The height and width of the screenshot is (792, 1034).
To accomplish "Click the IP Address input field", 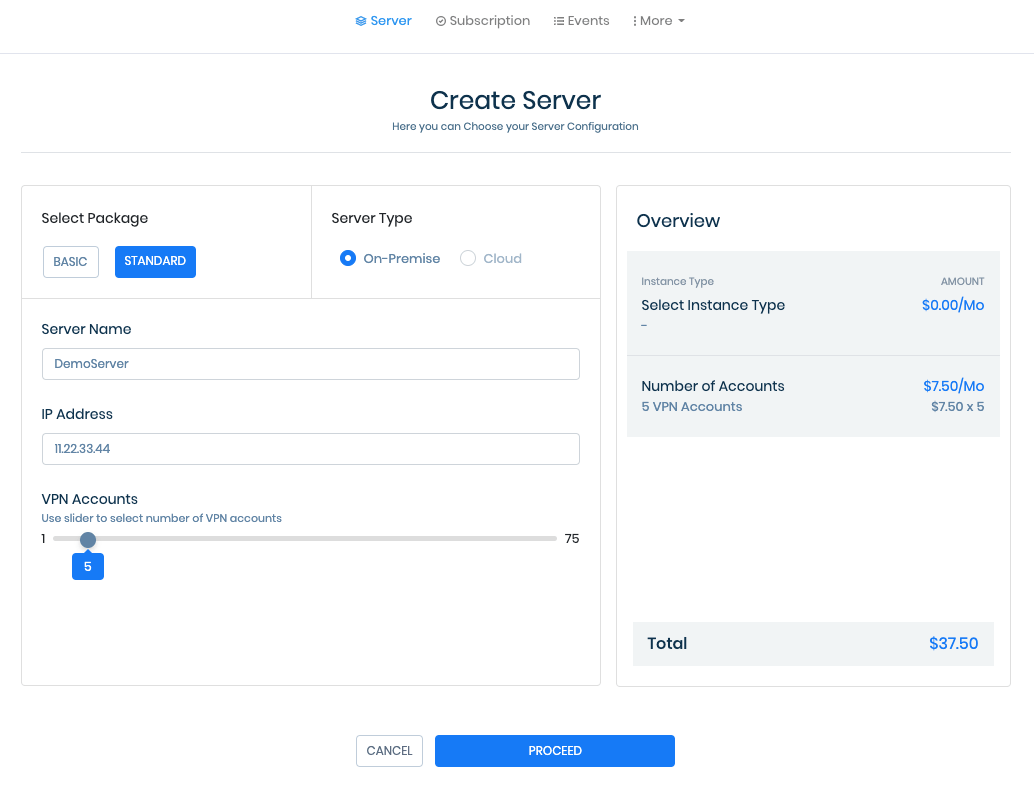I will click(310, 449).
